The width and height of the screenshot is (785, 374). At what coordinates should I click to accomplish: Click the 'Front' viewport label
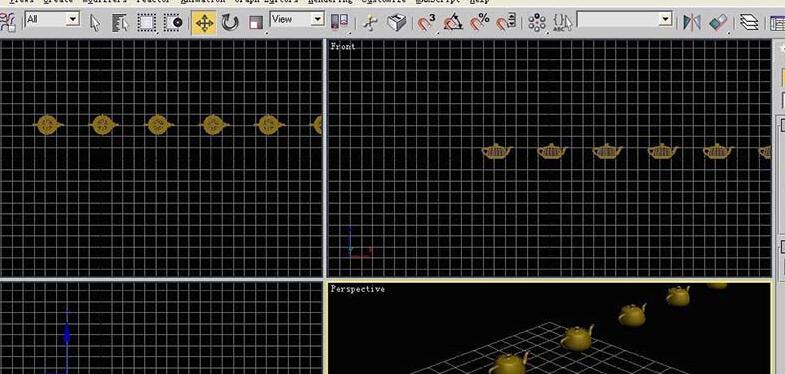pos(343,47)
